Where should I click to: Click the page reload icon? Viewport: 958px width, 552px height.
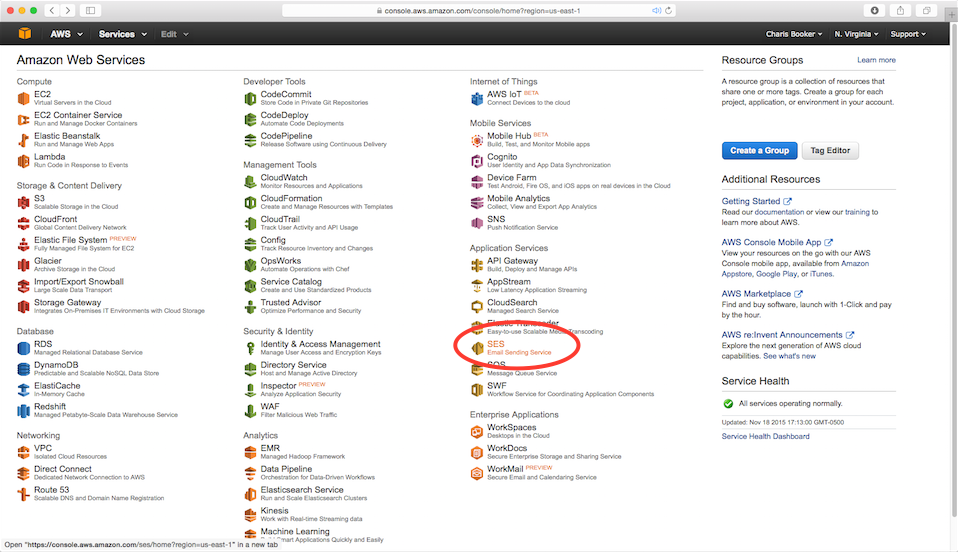668,10
